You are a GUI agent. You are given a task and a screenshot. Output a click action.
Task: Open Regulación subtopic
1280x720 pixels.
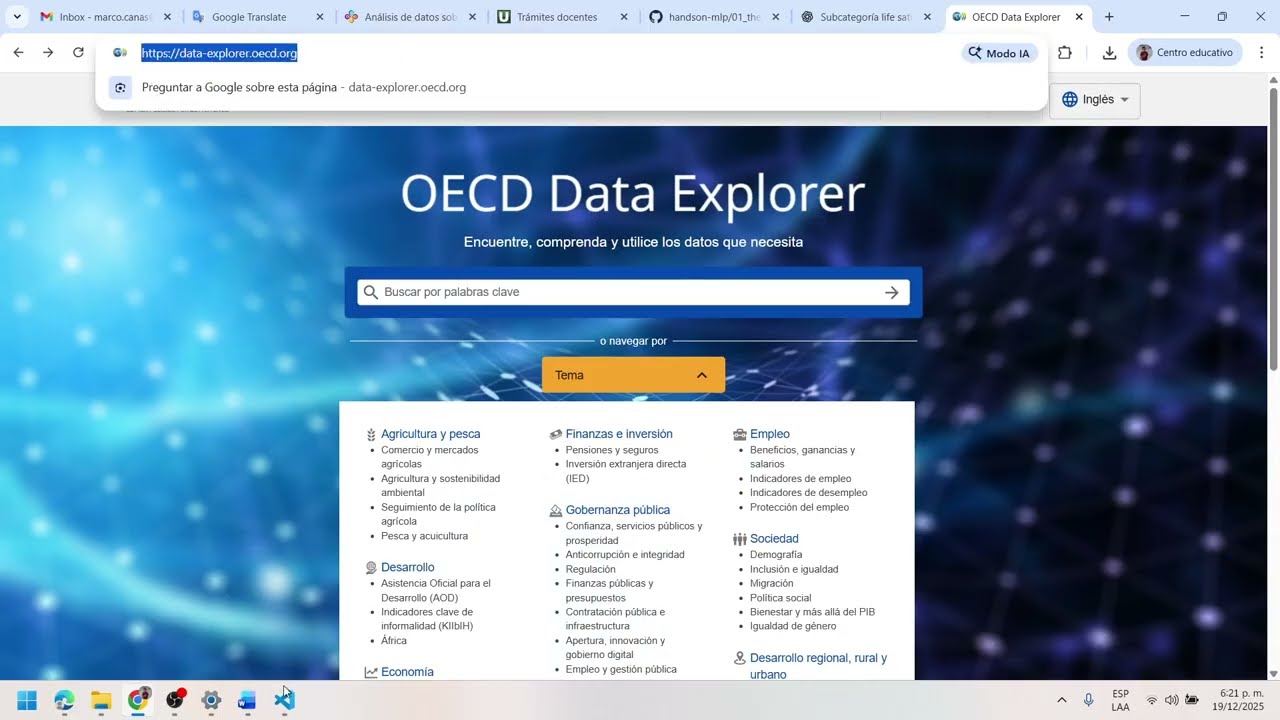point(590,569)
